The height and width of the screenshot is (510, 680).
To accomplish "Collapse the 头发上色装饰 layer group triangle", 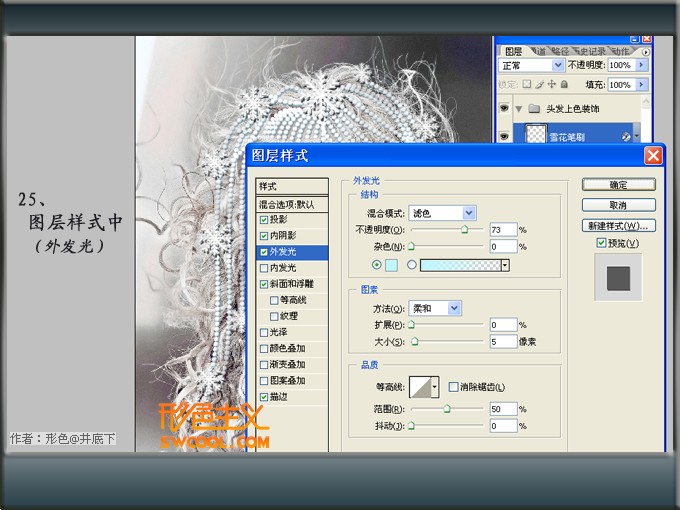I will click(519, 109).
